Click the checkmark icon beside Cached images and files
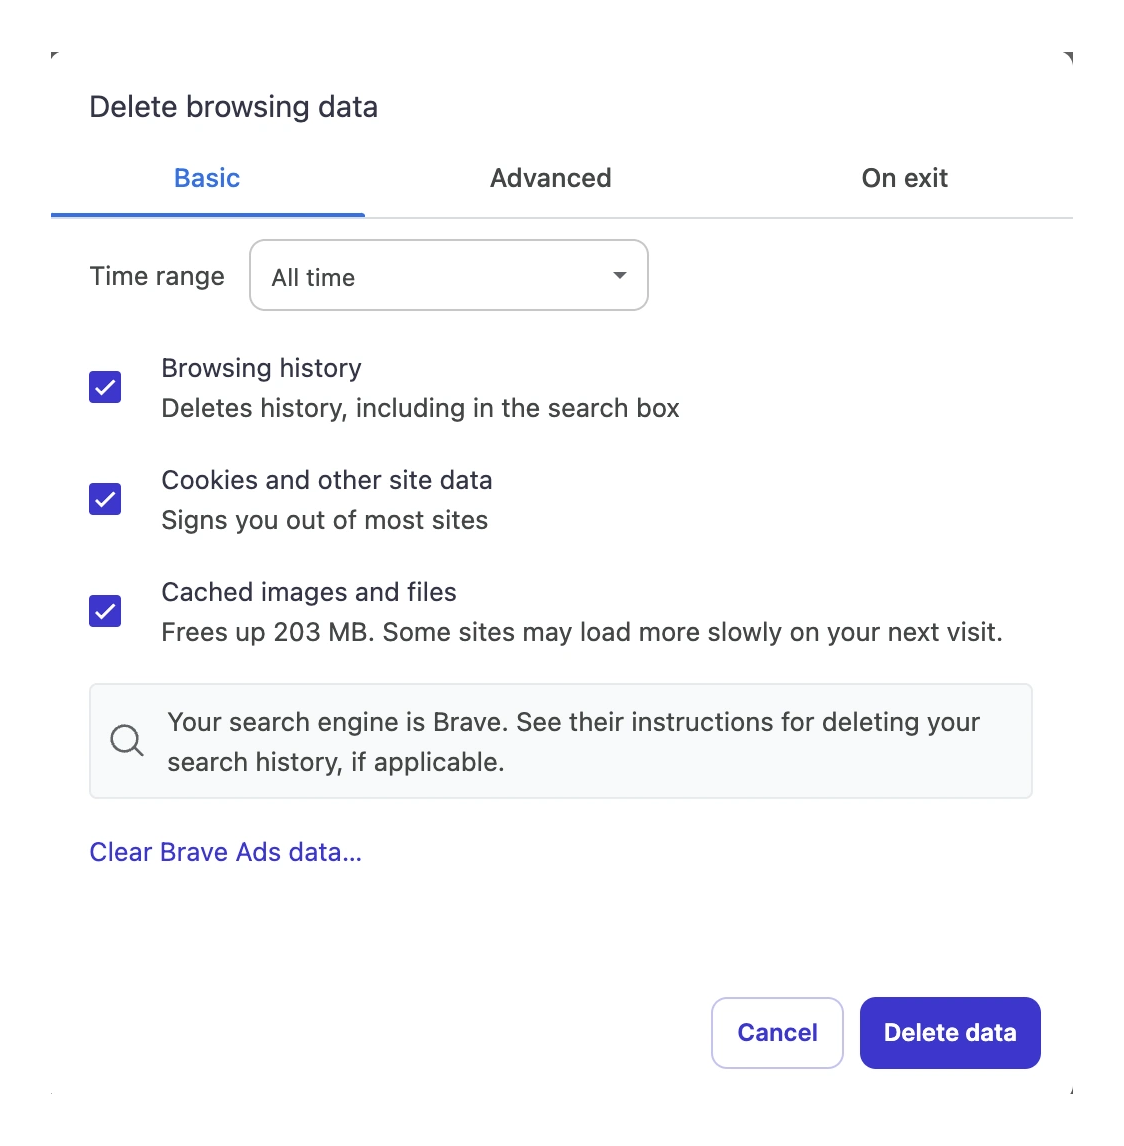This screenshot has height=1146, width=1124. pos(105,611)
